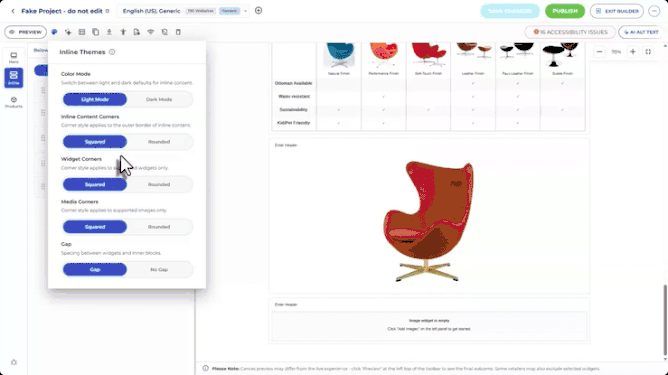Click the AI sparkle icon in toolbar
This screenshot has width=668, height=375.
coord(68,32)
